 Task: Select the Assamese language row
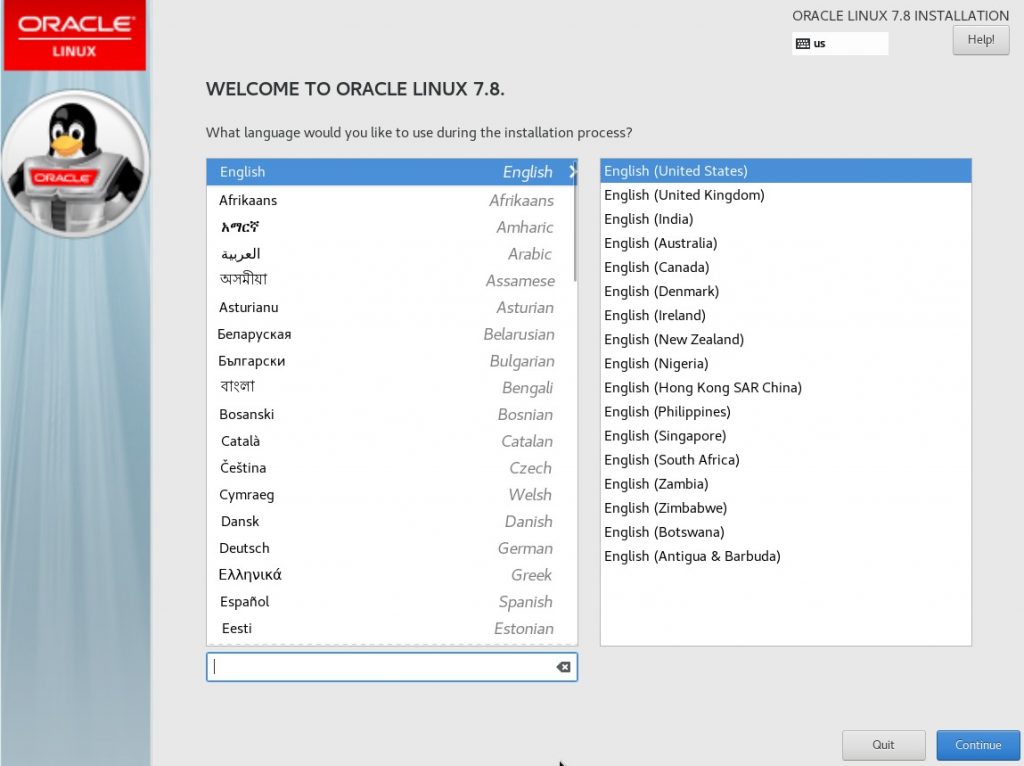tap(392, 280)
